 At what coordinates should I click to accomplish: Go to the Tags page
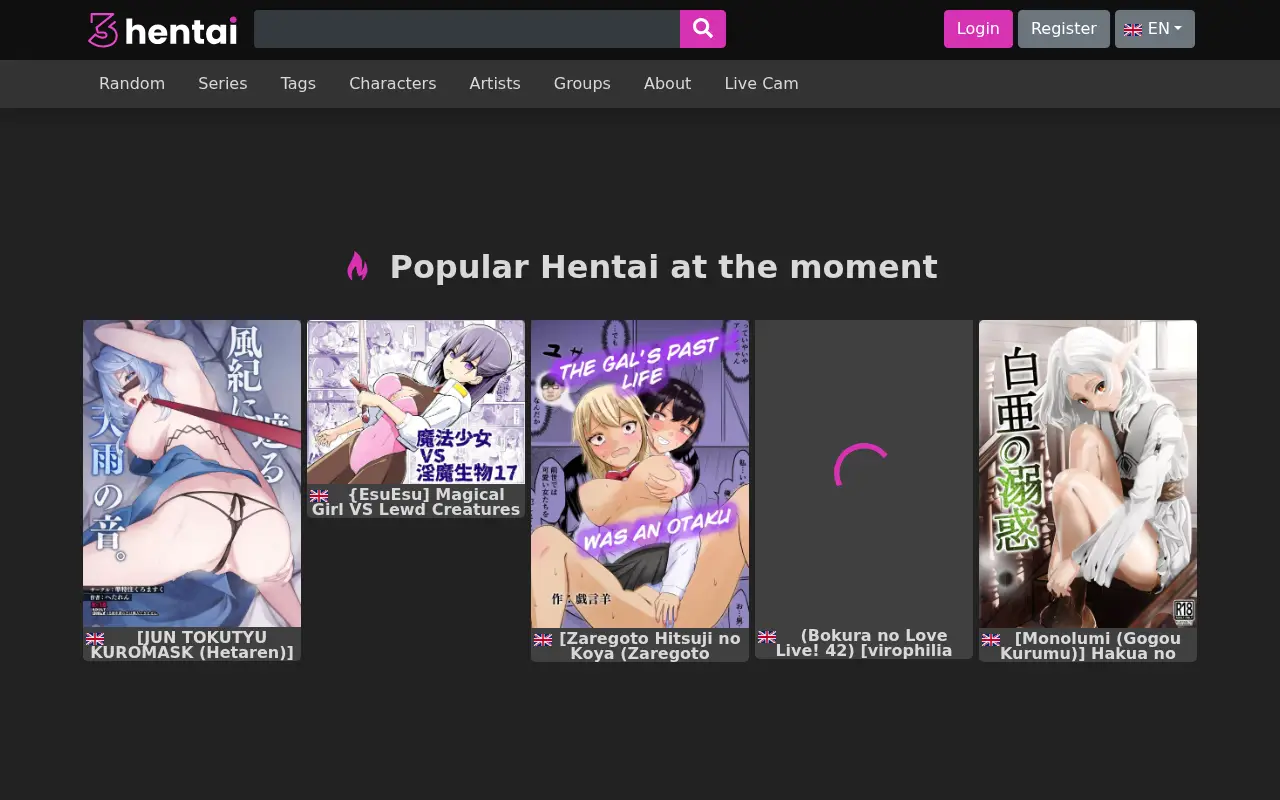298,84
